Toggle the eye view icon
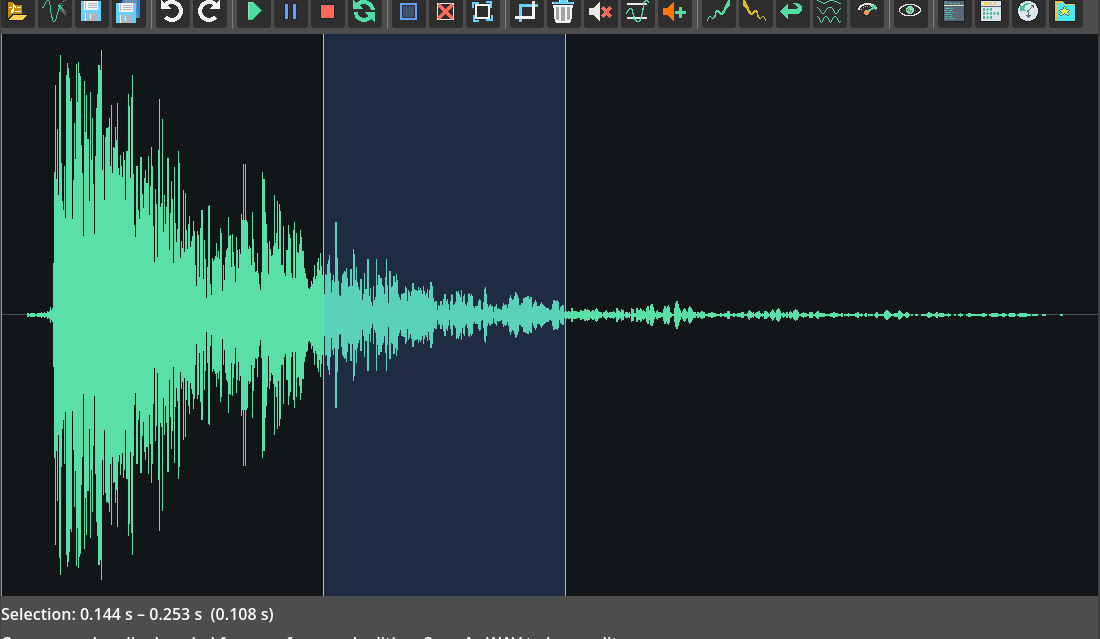Image resolution: width=1100 pixels, height=639 pixels. coord(910,11)
